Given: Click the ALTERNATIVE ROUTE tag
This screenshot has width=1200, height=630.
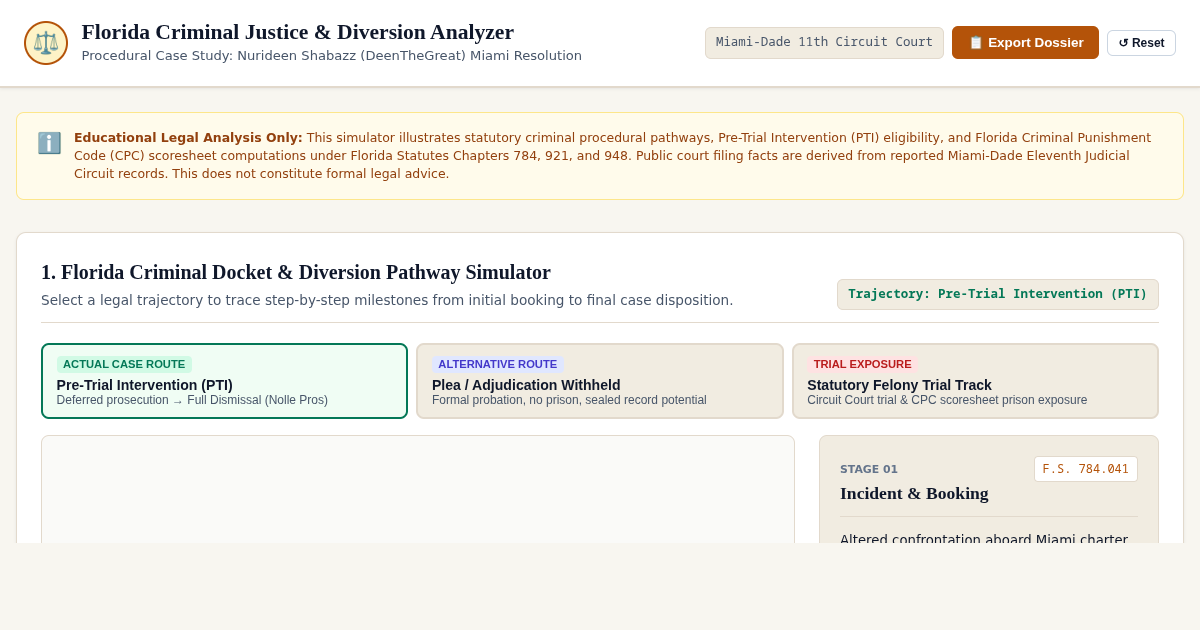Looking at the screenshot, I should (x=498, y=364).
